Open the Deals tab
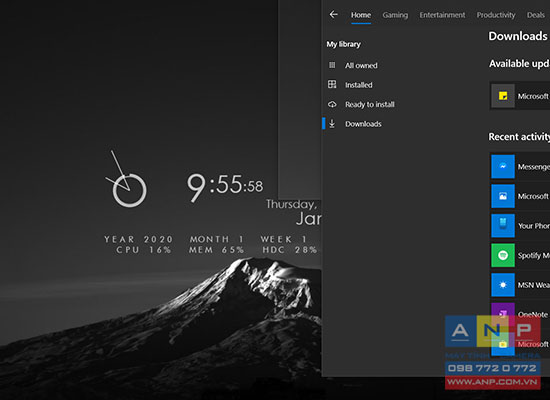The image size is (550, 400). (x=536, y=15)
